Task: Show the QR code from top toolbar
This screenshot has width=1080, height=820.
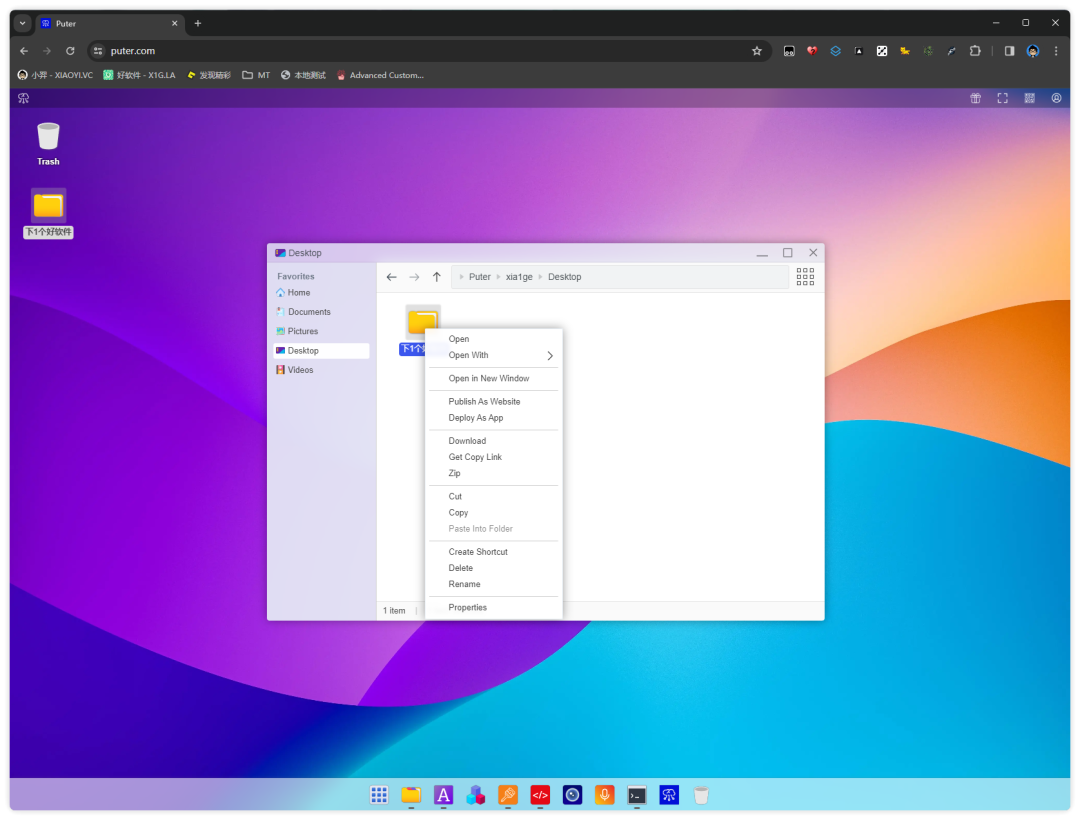Action: tap(1029, 98)
